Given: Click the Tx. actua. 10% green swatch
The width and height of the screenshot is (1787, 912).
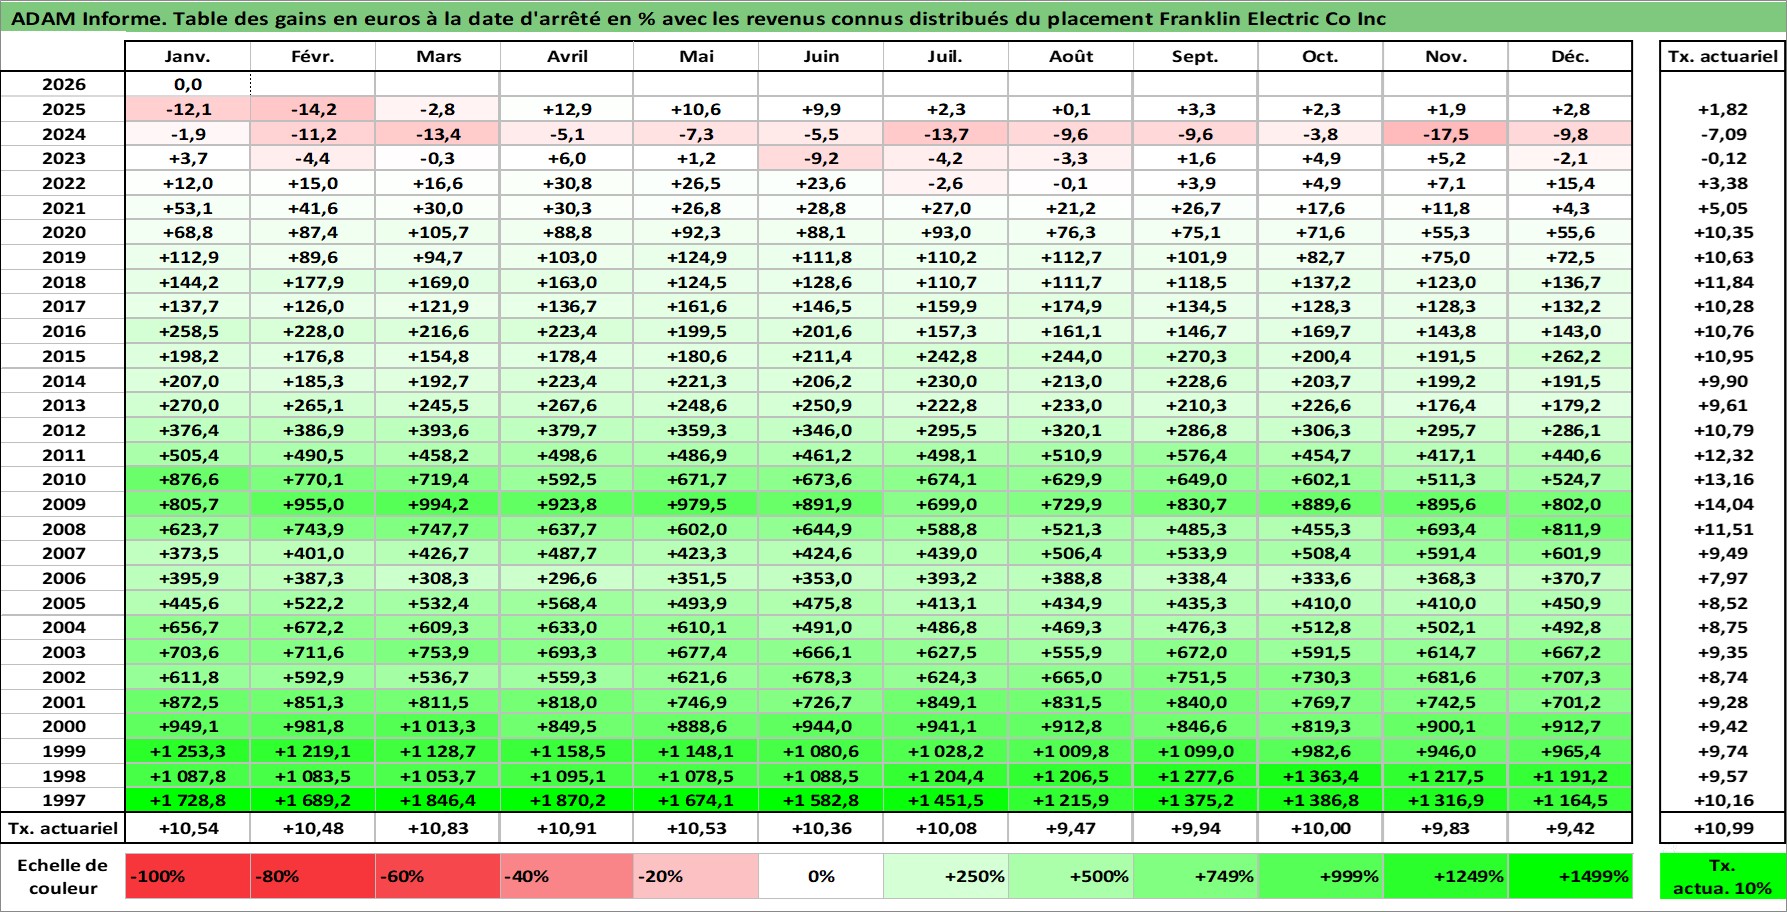Looking at the screenshot, I should click(1723, 876).
